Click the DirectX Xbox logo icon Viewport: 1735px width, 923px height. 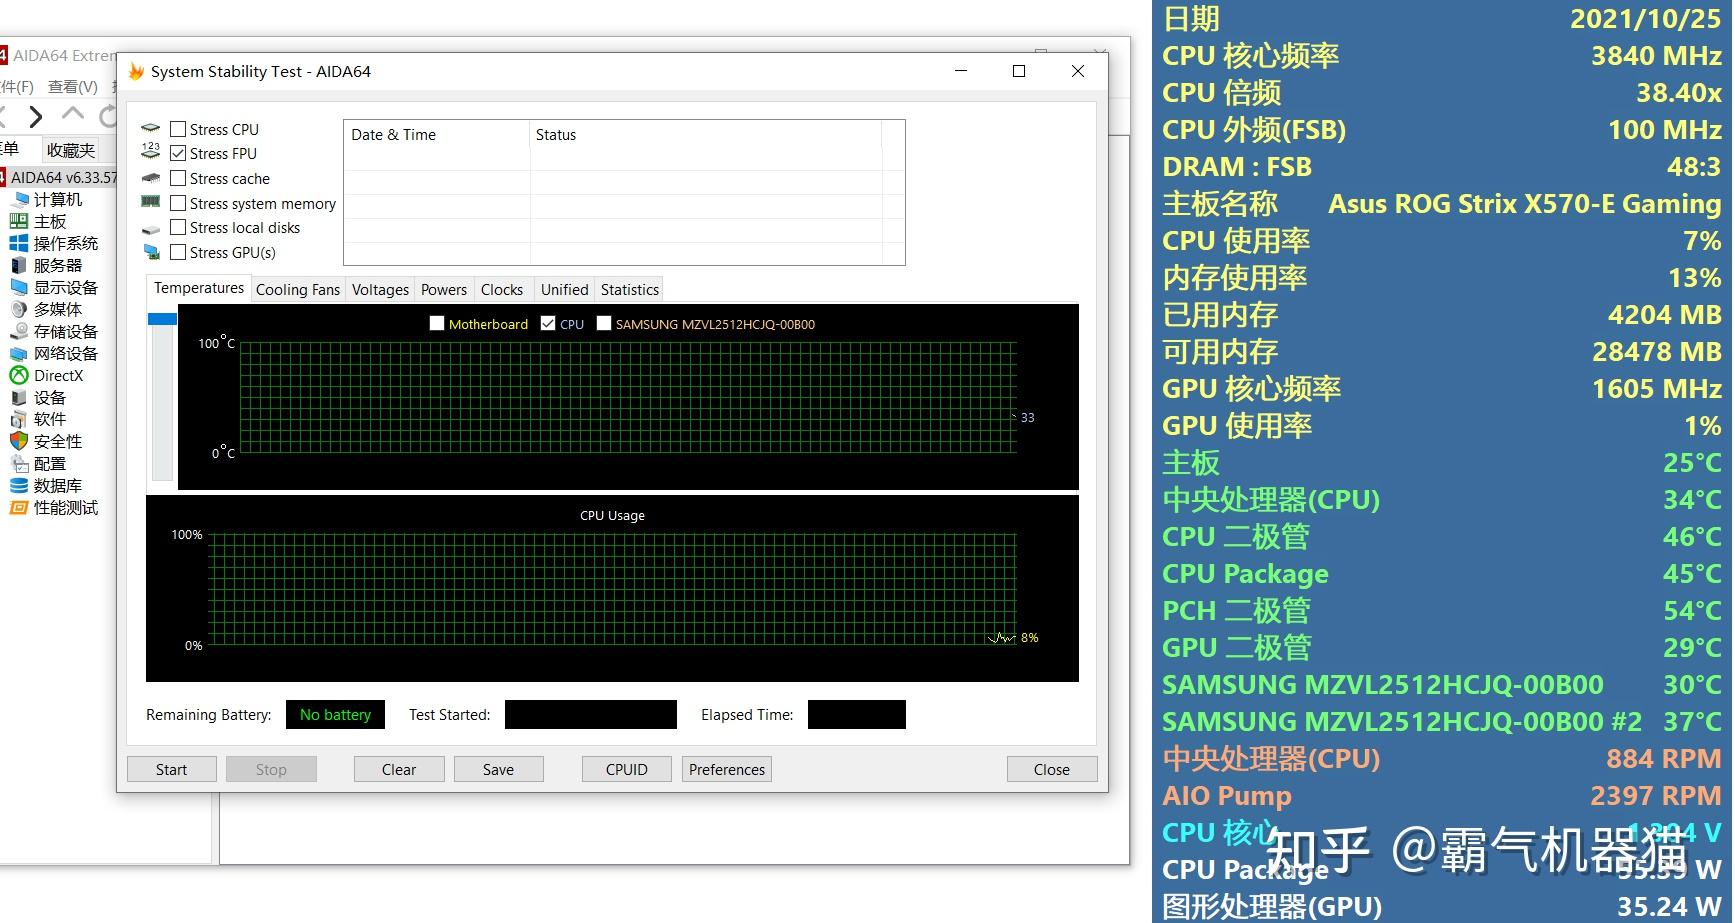[18, 375]
